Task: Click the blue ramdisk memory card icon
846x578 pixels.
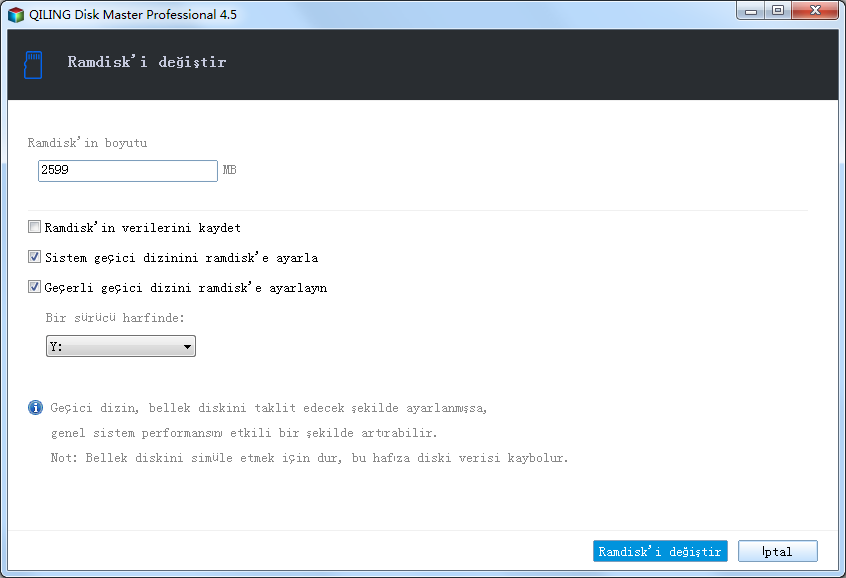Action: [x=33, y=65]
